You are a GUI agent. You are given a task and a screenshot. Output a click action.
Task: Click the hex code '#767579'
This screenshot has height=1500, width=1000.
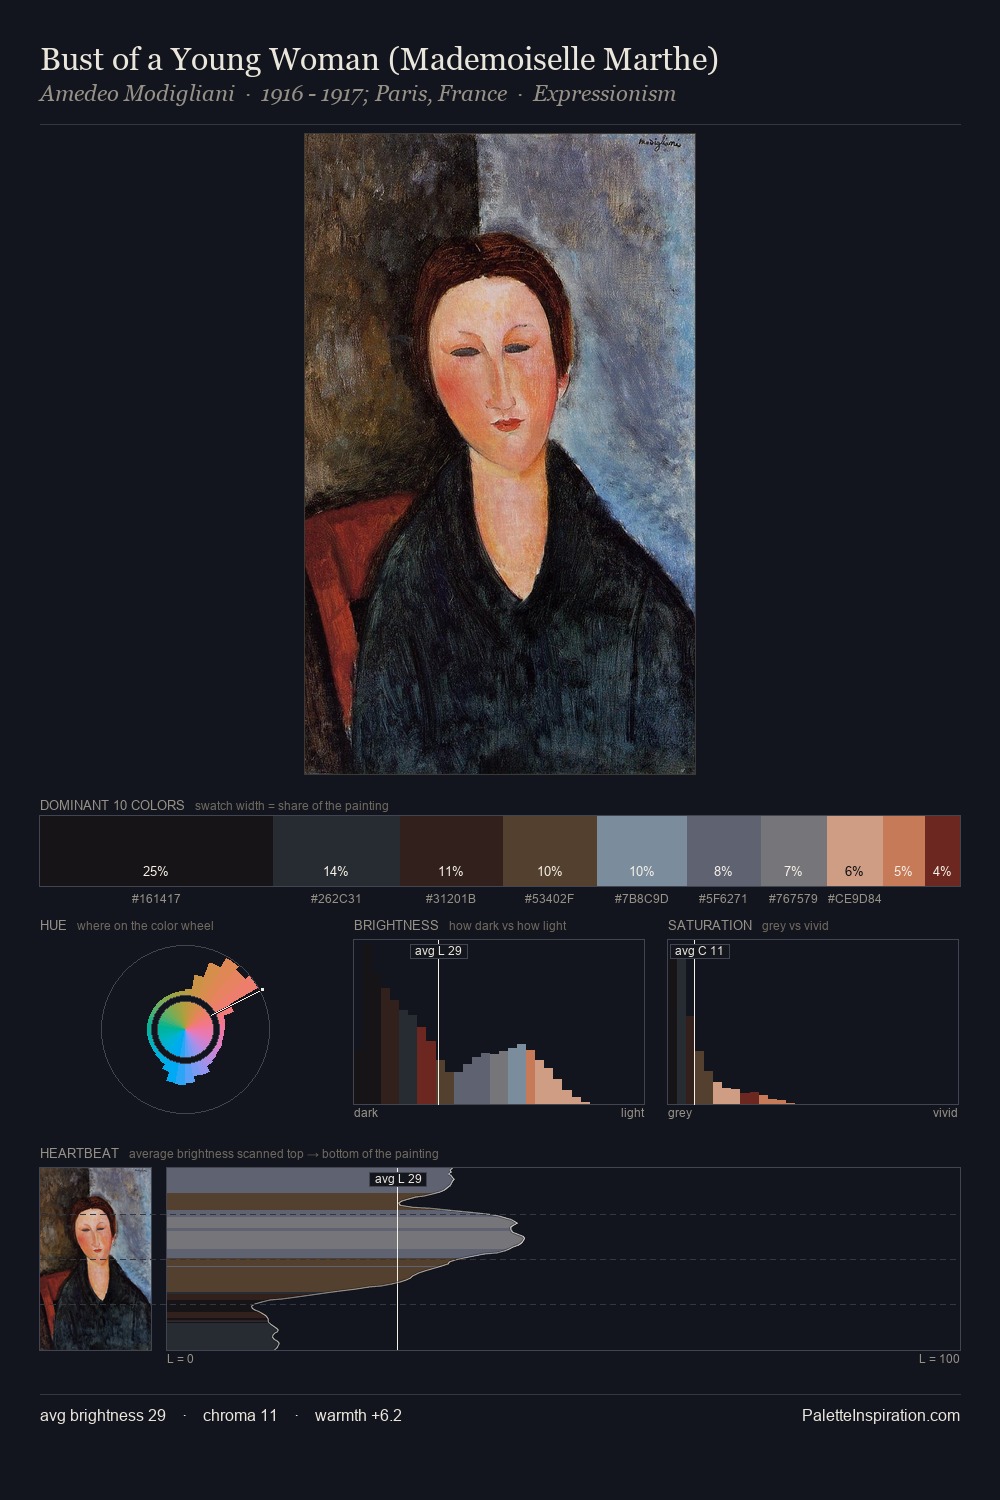[x=793, y=898]
